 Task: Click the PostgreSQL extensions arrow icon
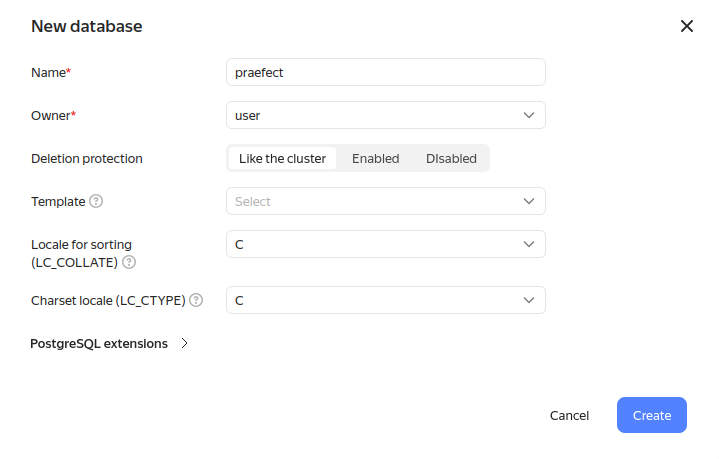point(184,343)
